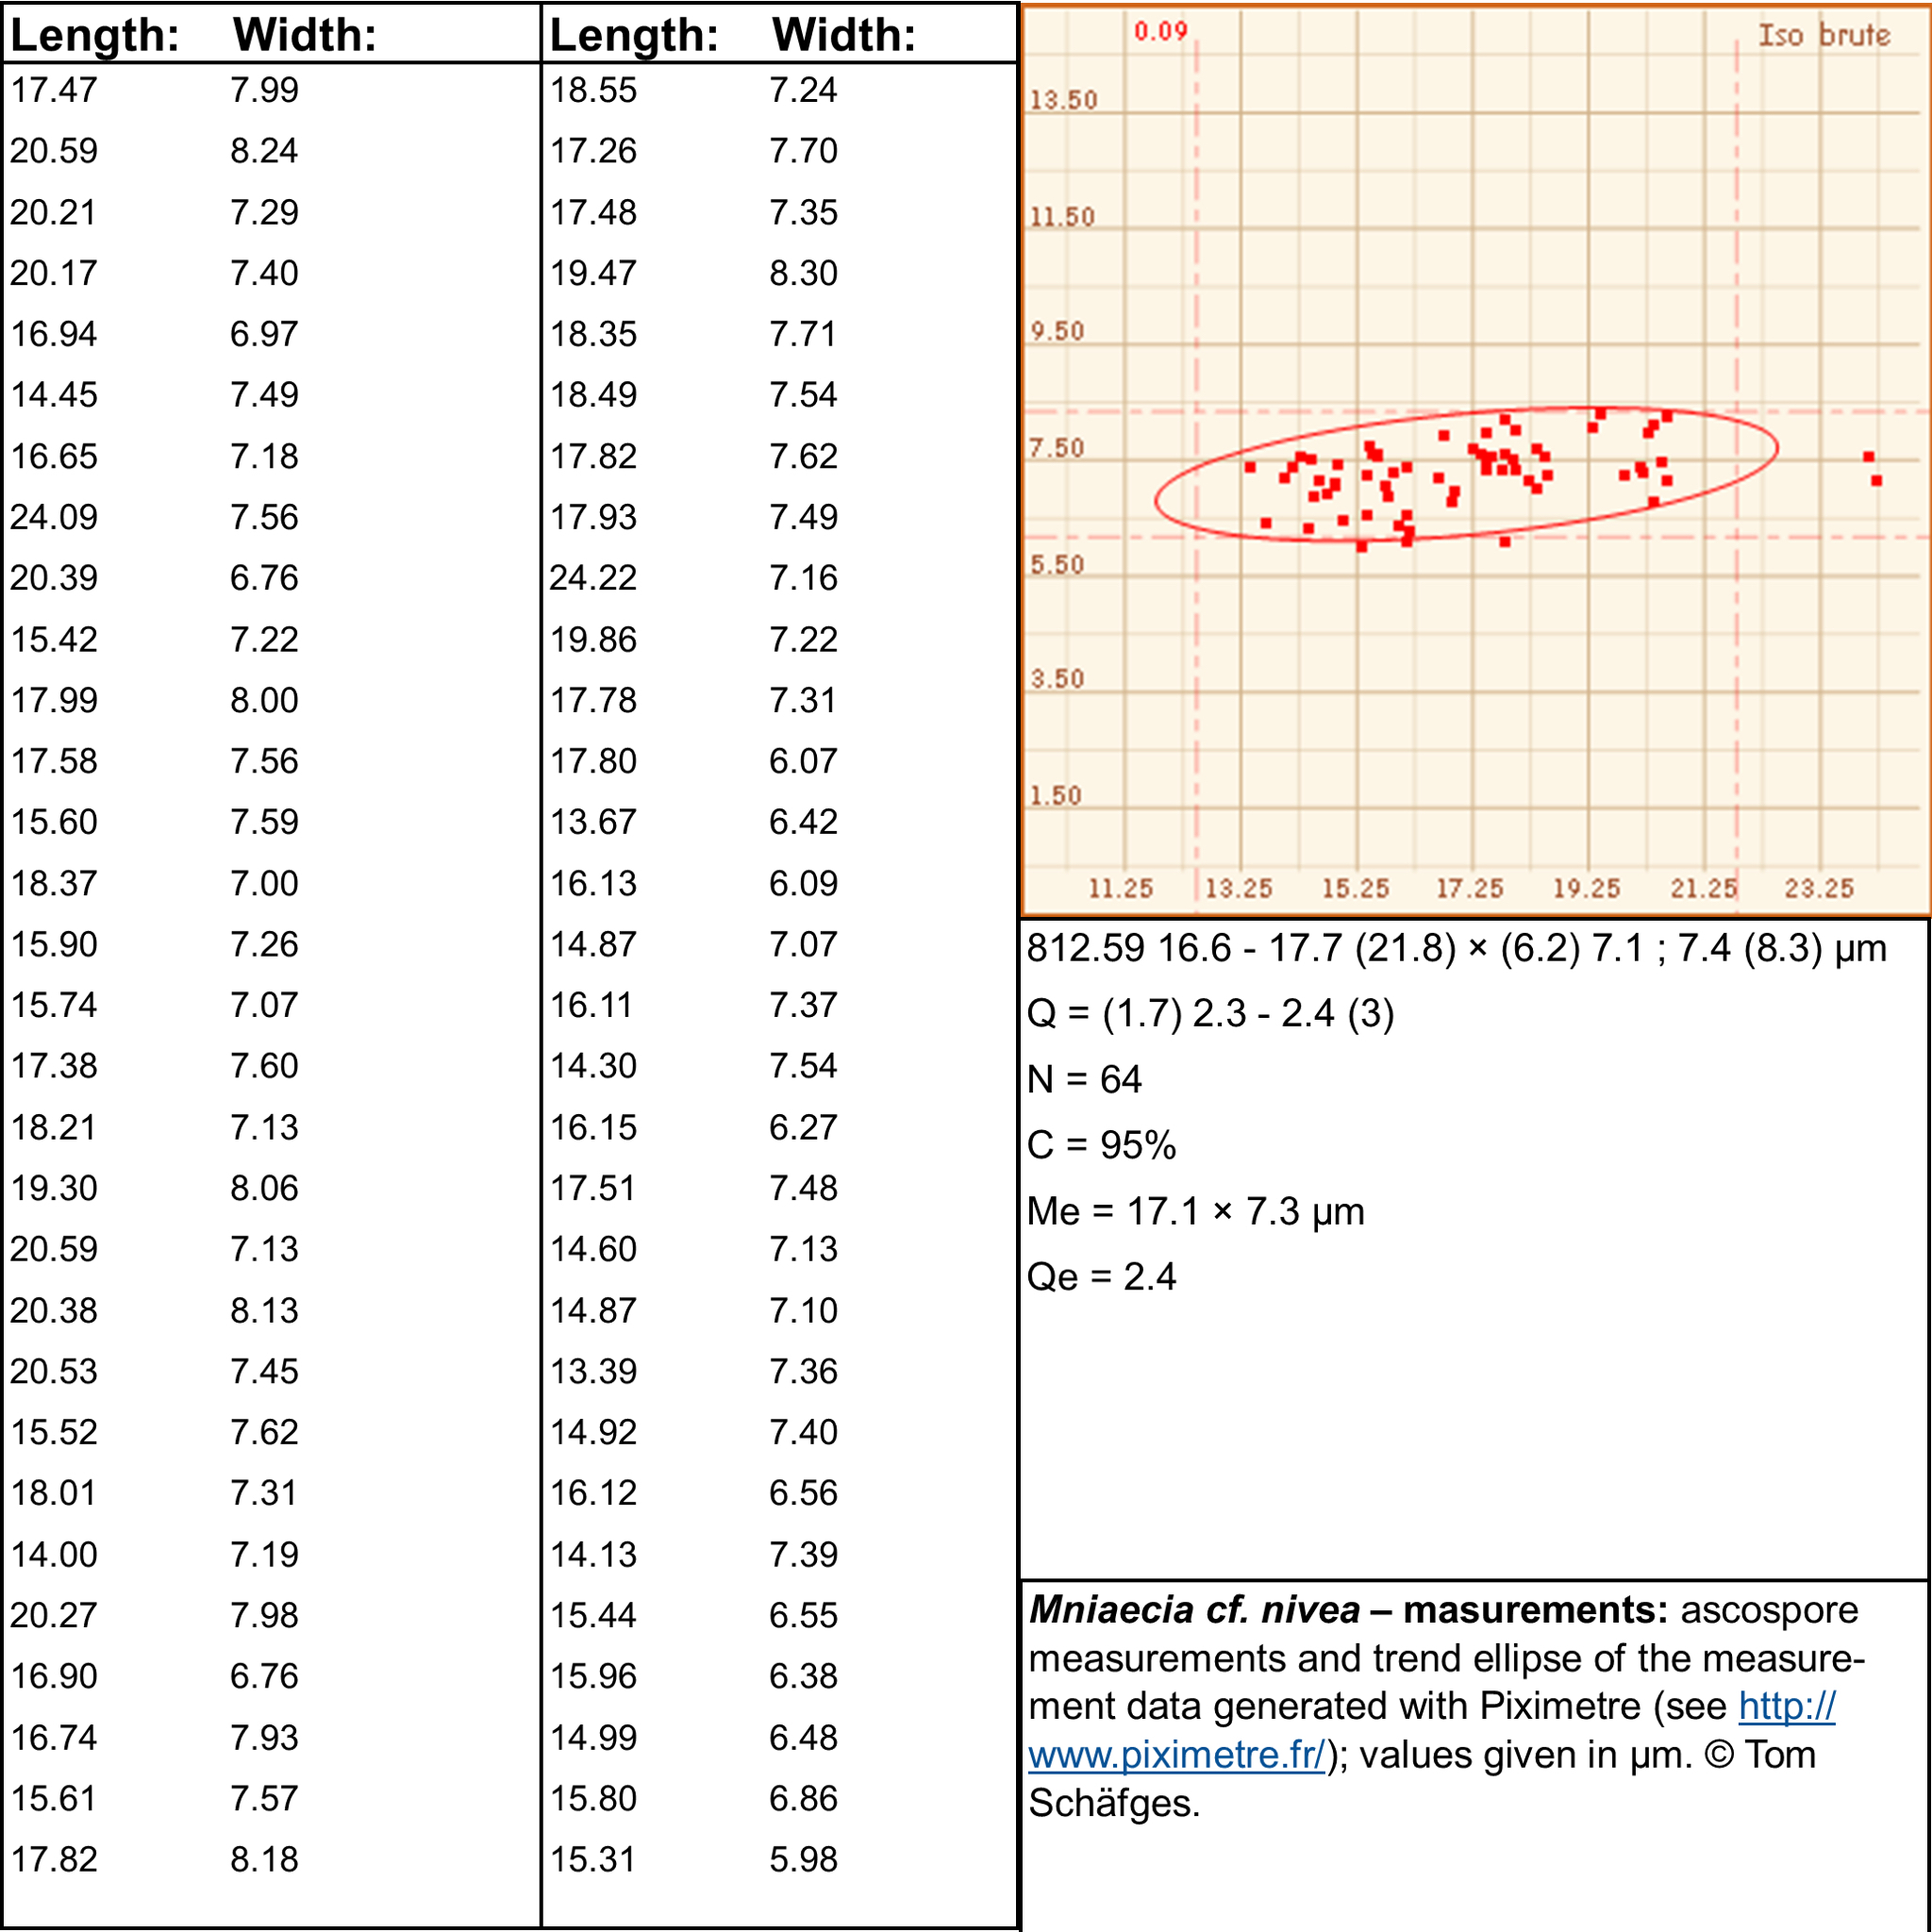Select the width cell '8.00'
The height and width of the screenshot is (1932, 1932).
(x=264, y=701)
